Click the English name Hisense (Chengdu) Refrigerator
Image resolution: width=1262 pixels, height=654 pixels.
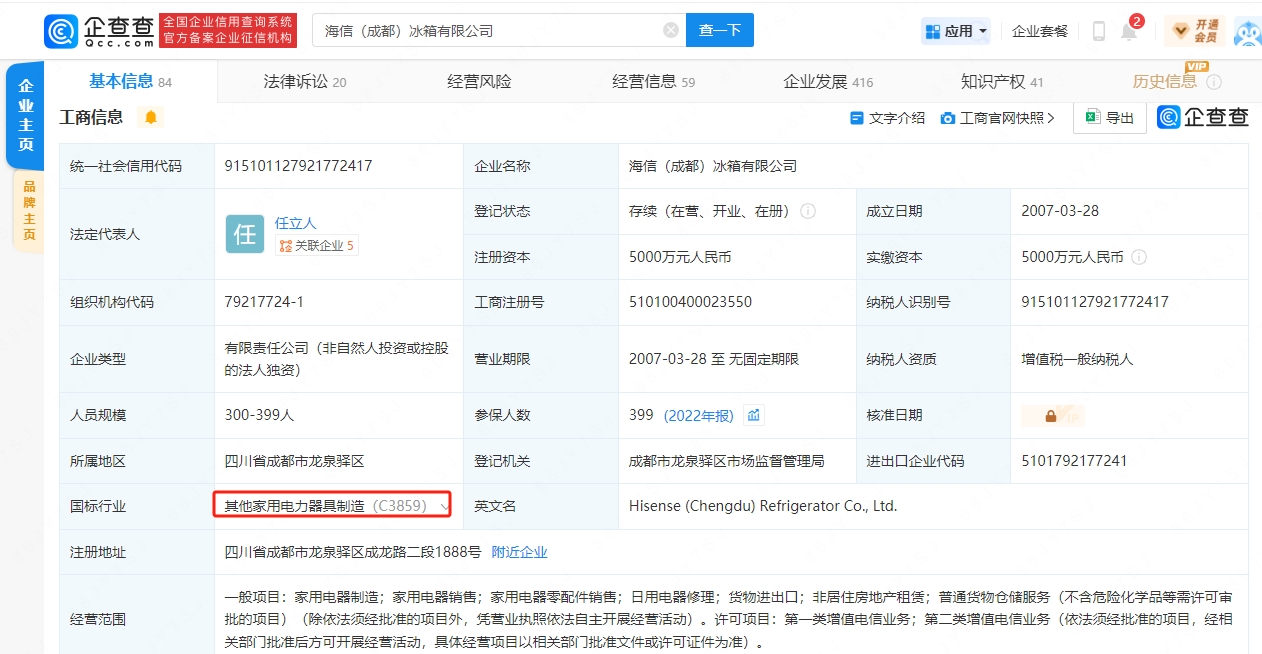(x=763, y=506)
